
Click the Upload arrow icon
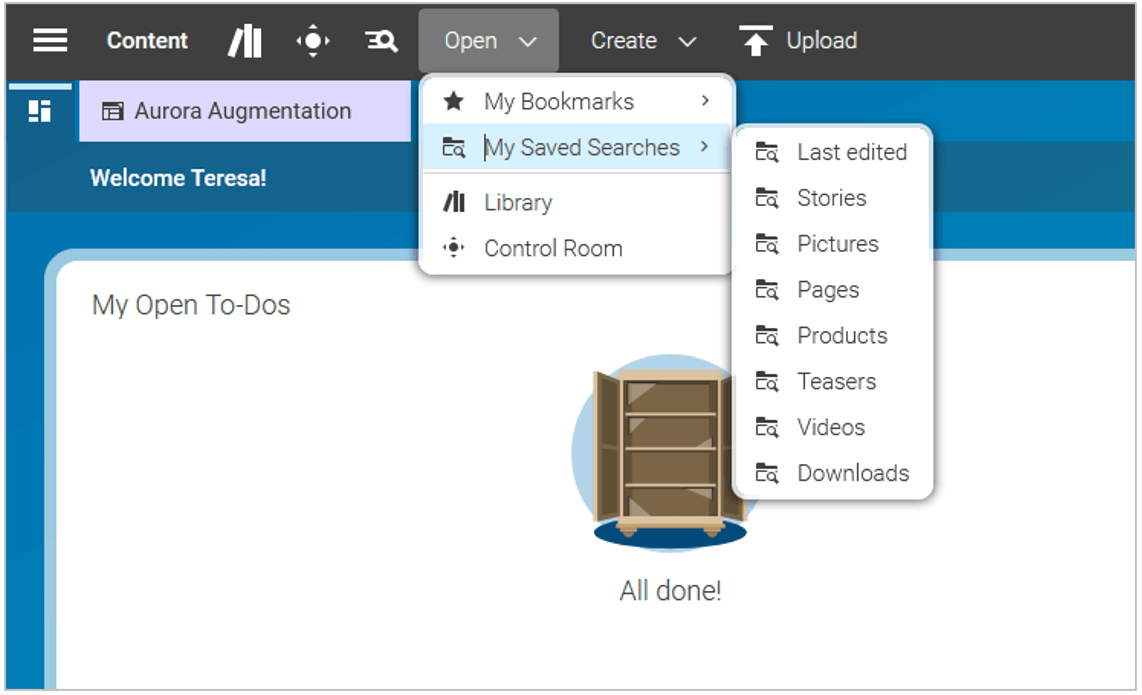[755, 41]
